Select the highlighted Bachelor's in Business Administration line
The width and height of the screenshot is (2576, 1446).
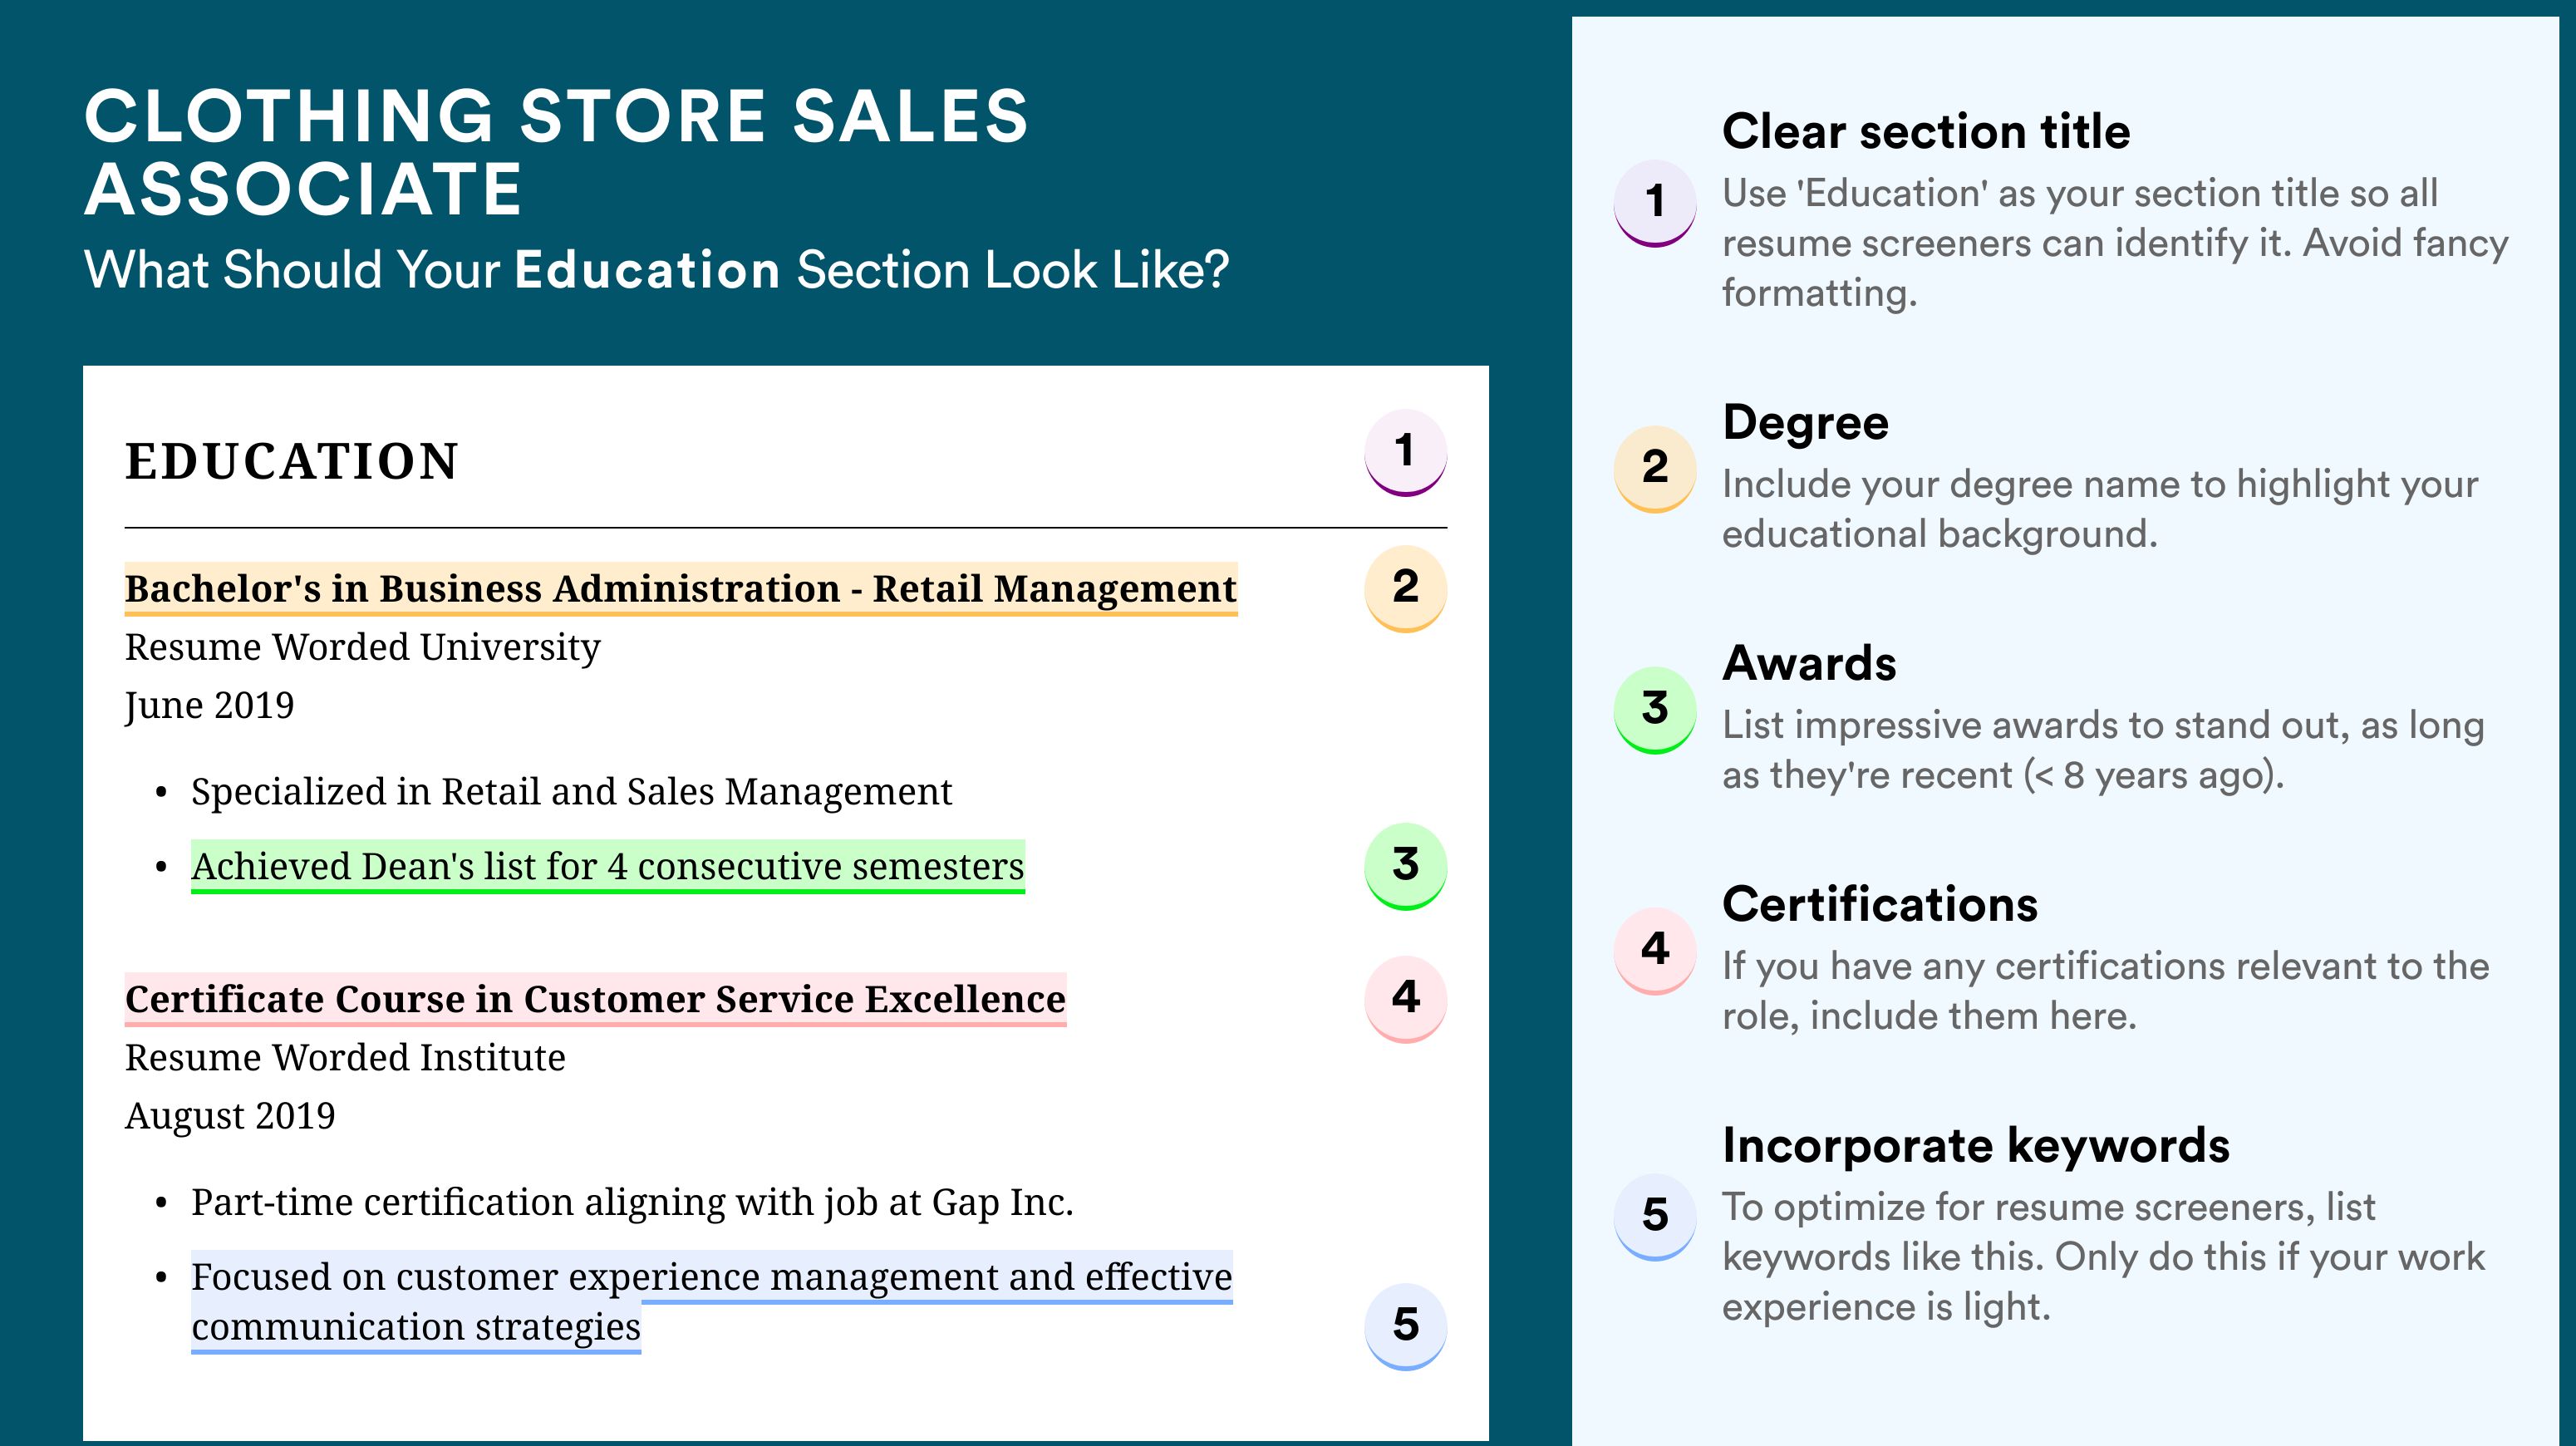(681, 589)
